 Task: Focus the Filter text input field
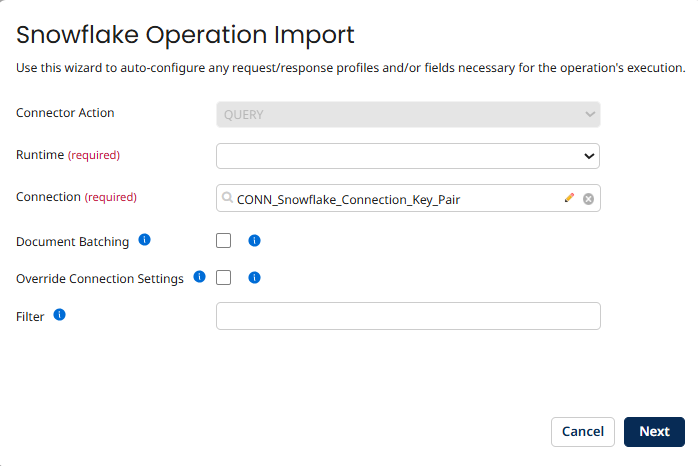pos(408,316)
